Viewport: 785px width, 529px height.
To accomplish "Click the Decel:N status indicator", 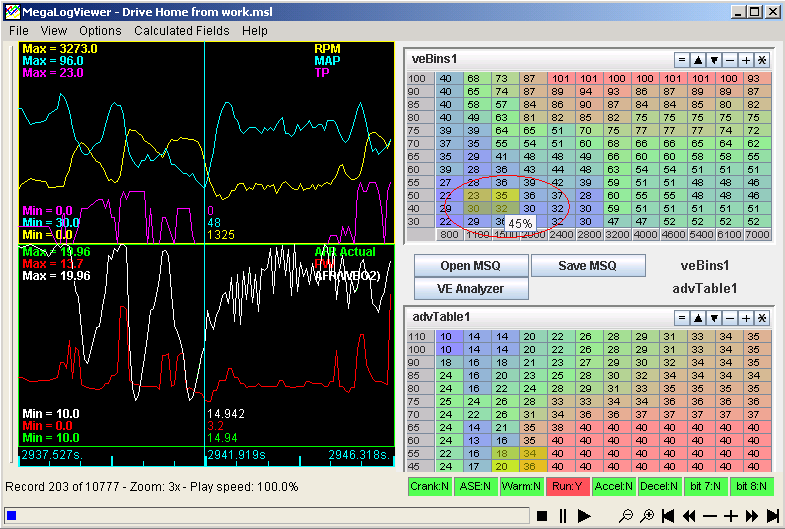I will 659,486.
